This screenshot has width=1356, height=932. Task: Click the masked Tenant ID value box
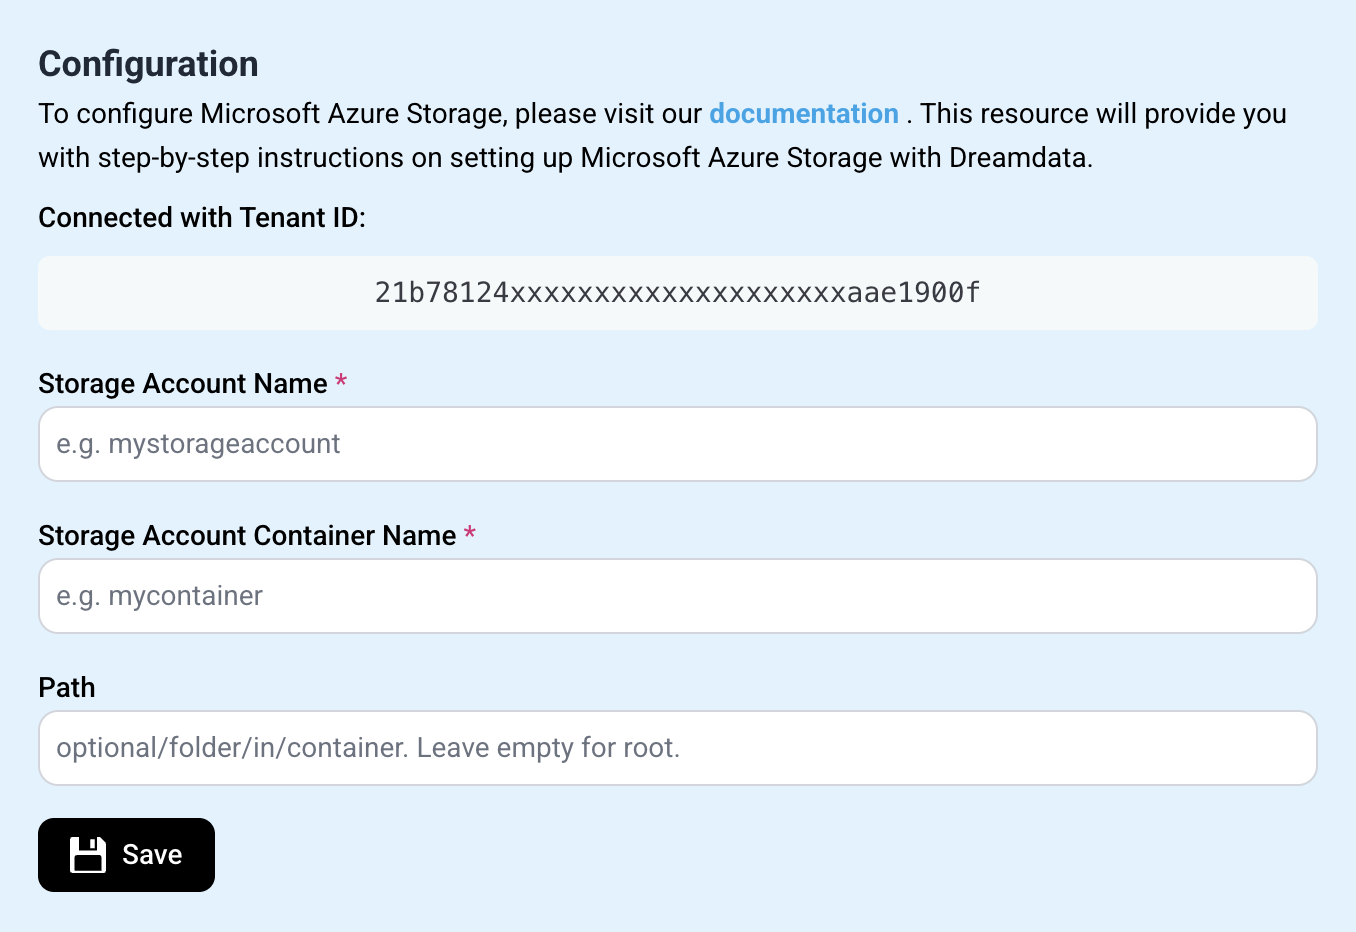pos(677,293)
